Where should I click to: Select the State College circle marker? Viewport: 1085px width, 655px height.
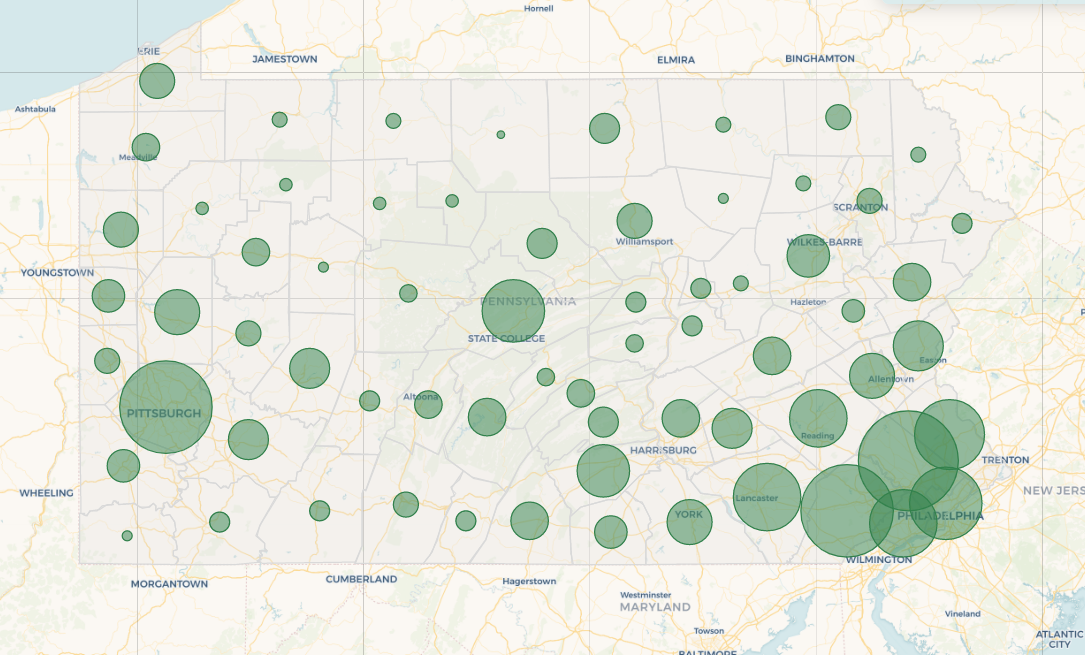513,311
